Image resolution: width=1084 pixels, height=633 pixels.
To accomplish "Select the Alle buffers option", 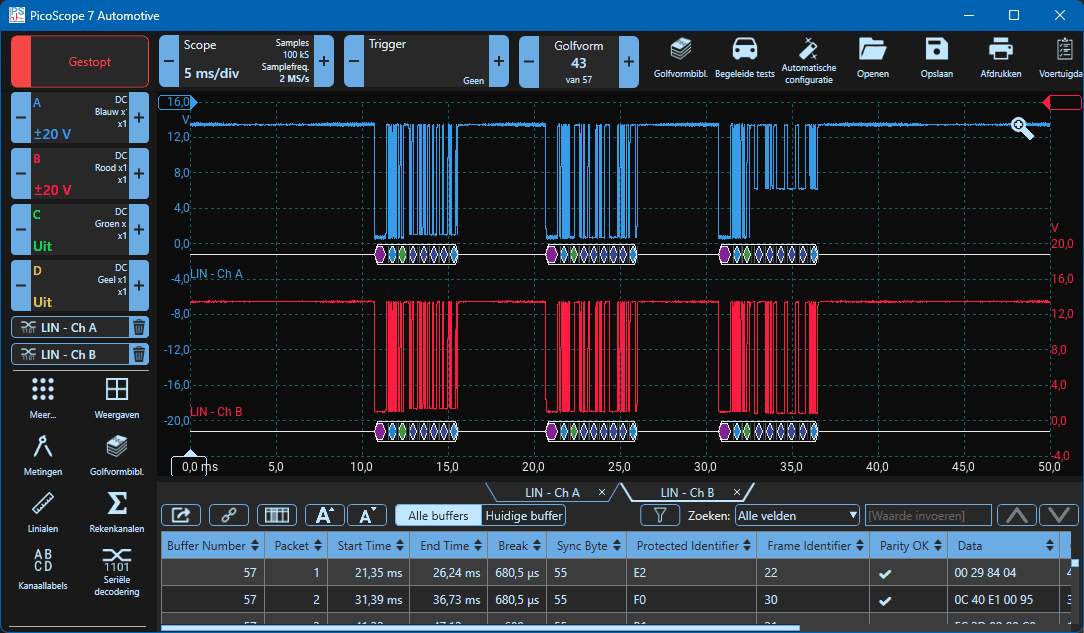I will (437, 516).
